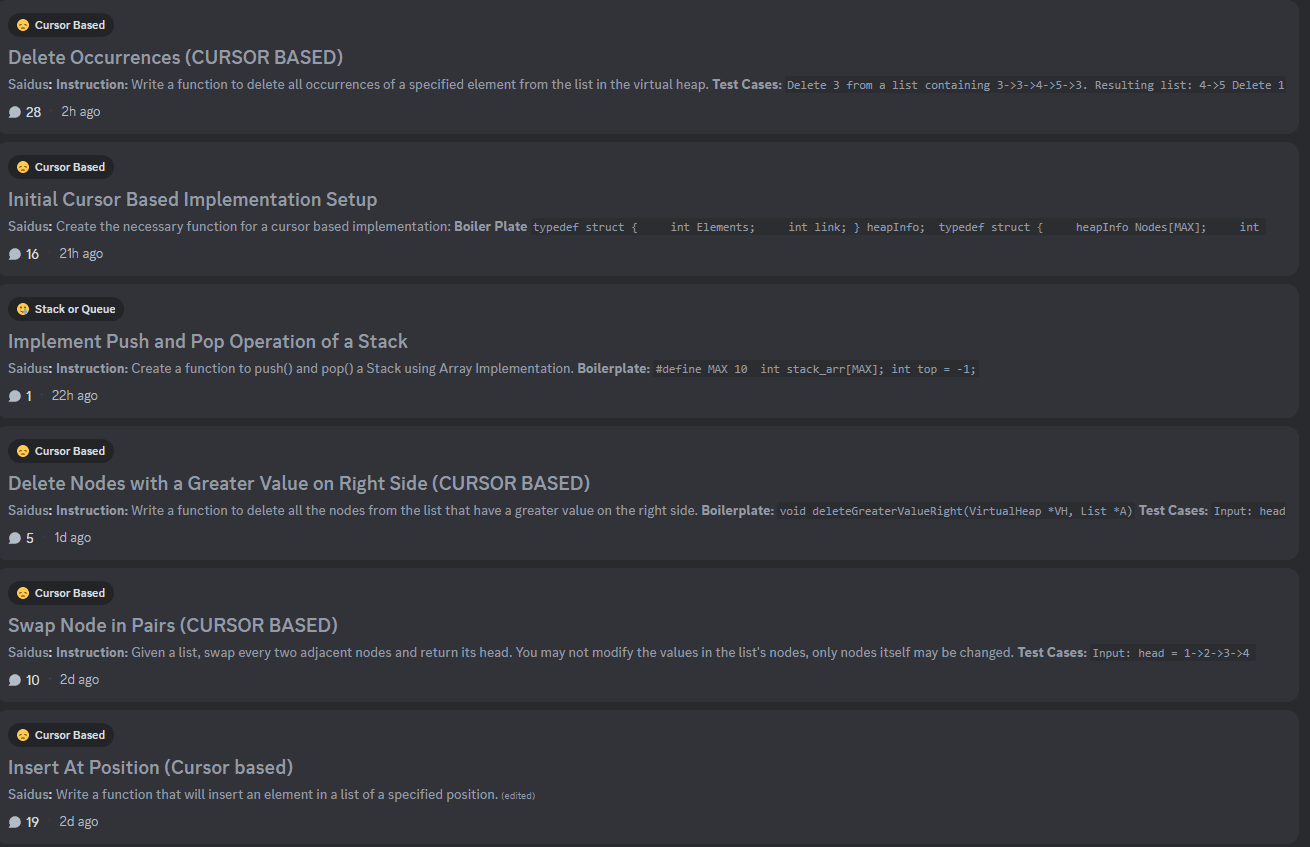This screenshot has width=1310, height=847.
Task: Open Initial Cursor Based Implementation Setup post
Action: (x=192, y=199)
